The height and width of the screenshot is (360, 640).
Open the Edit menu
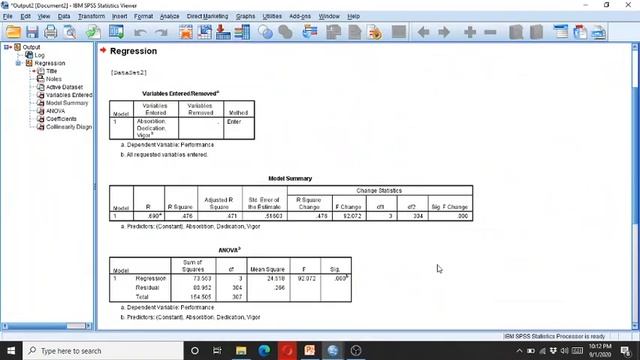pos(25,16)
